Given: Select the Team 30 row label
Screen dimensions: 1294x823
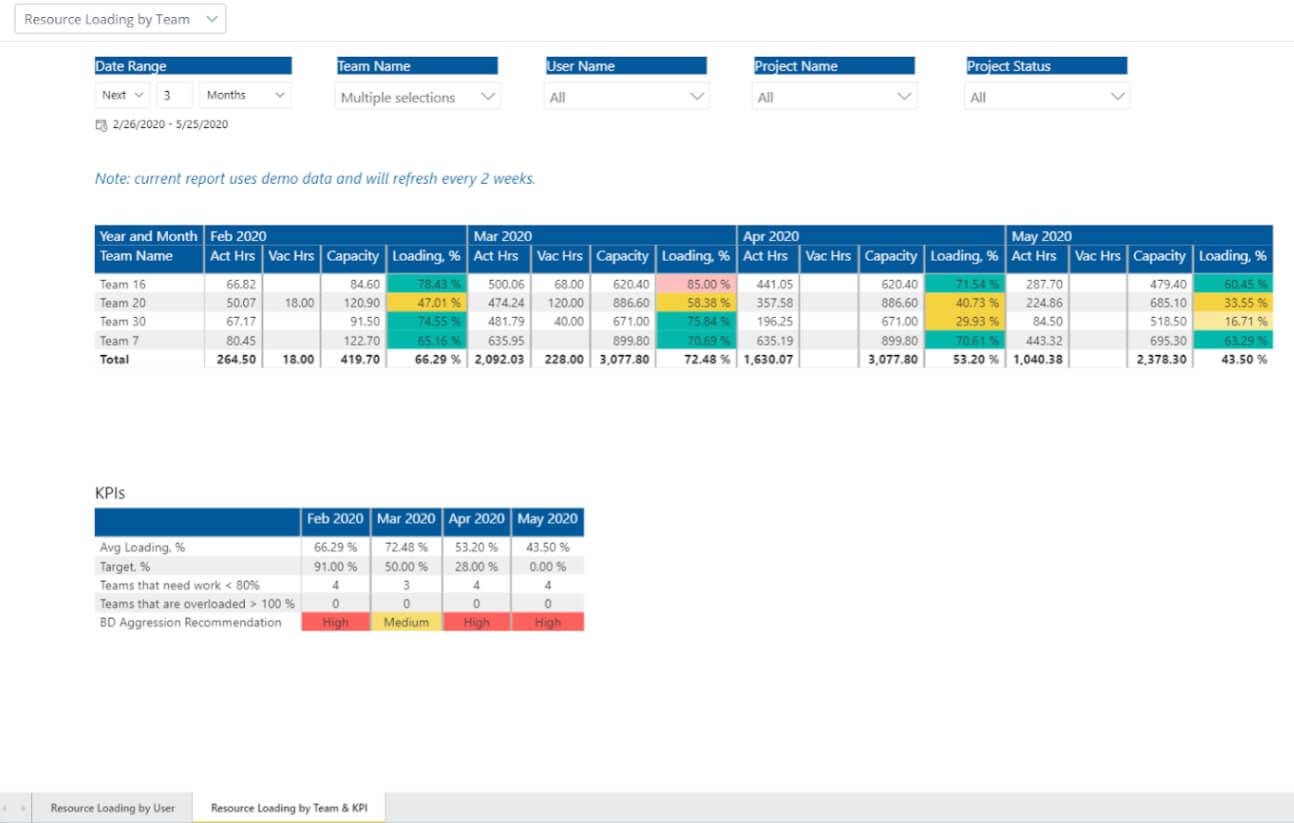Looking at the screenshot, I should (x=123, y=321).
